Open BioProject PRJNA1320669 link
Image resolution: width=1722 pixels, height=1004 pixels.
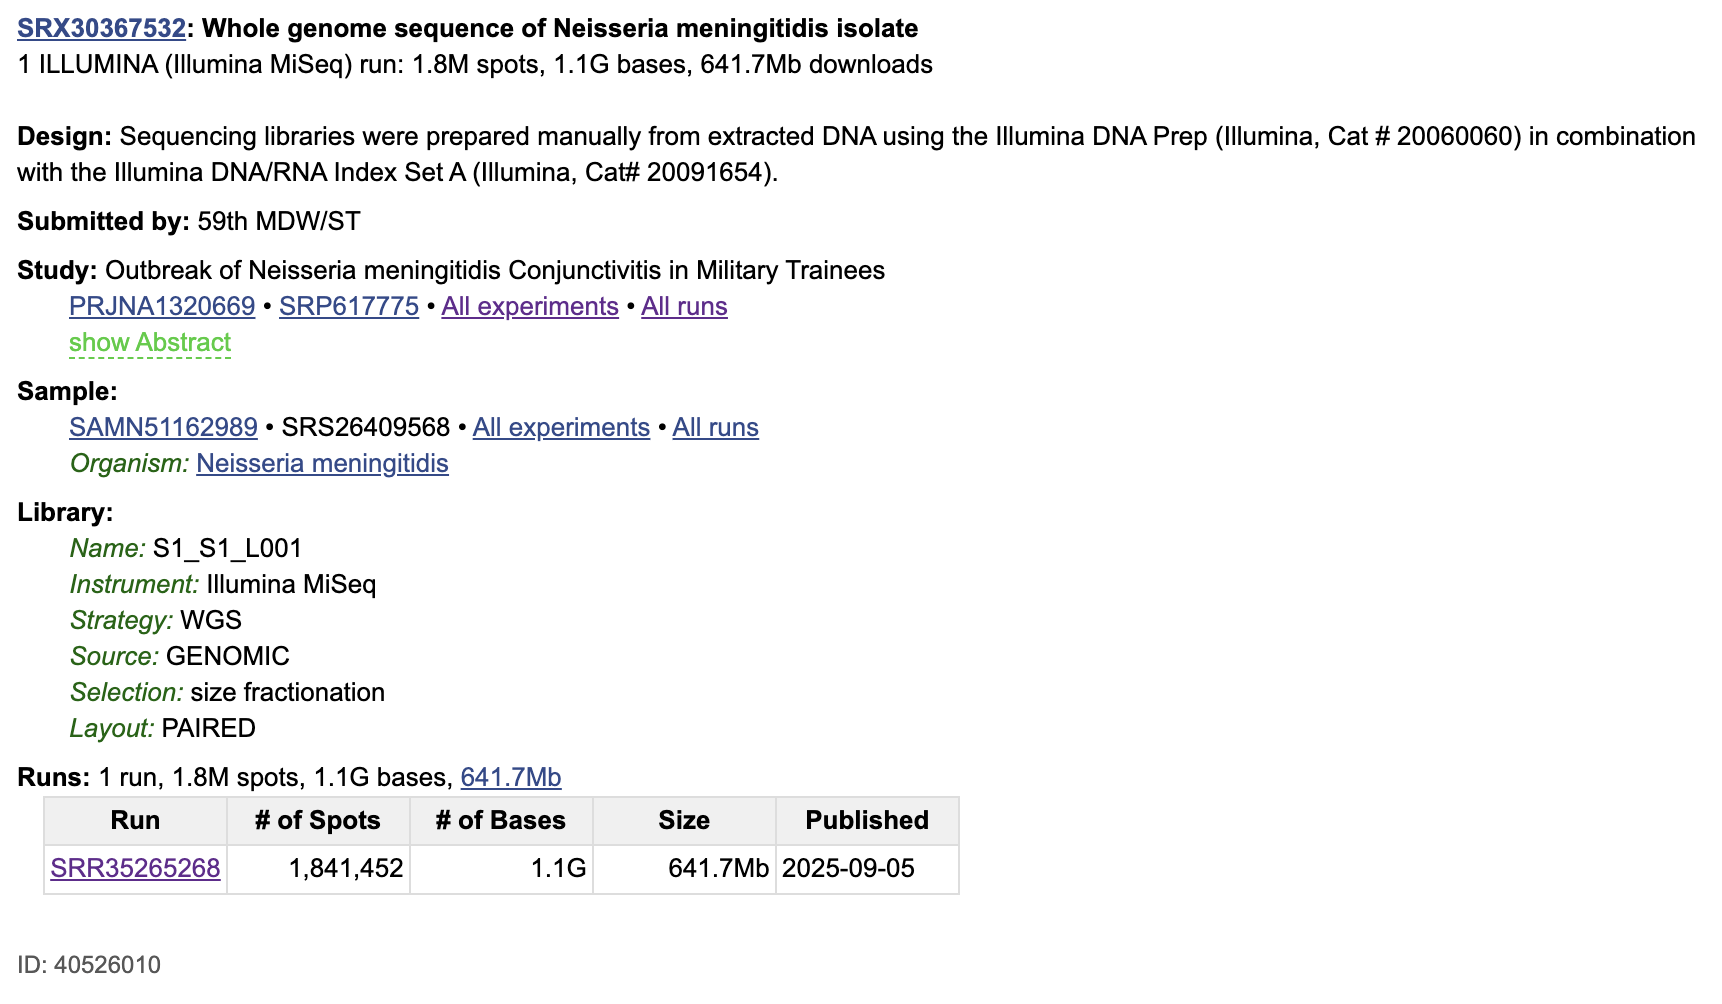click(162, 306)
